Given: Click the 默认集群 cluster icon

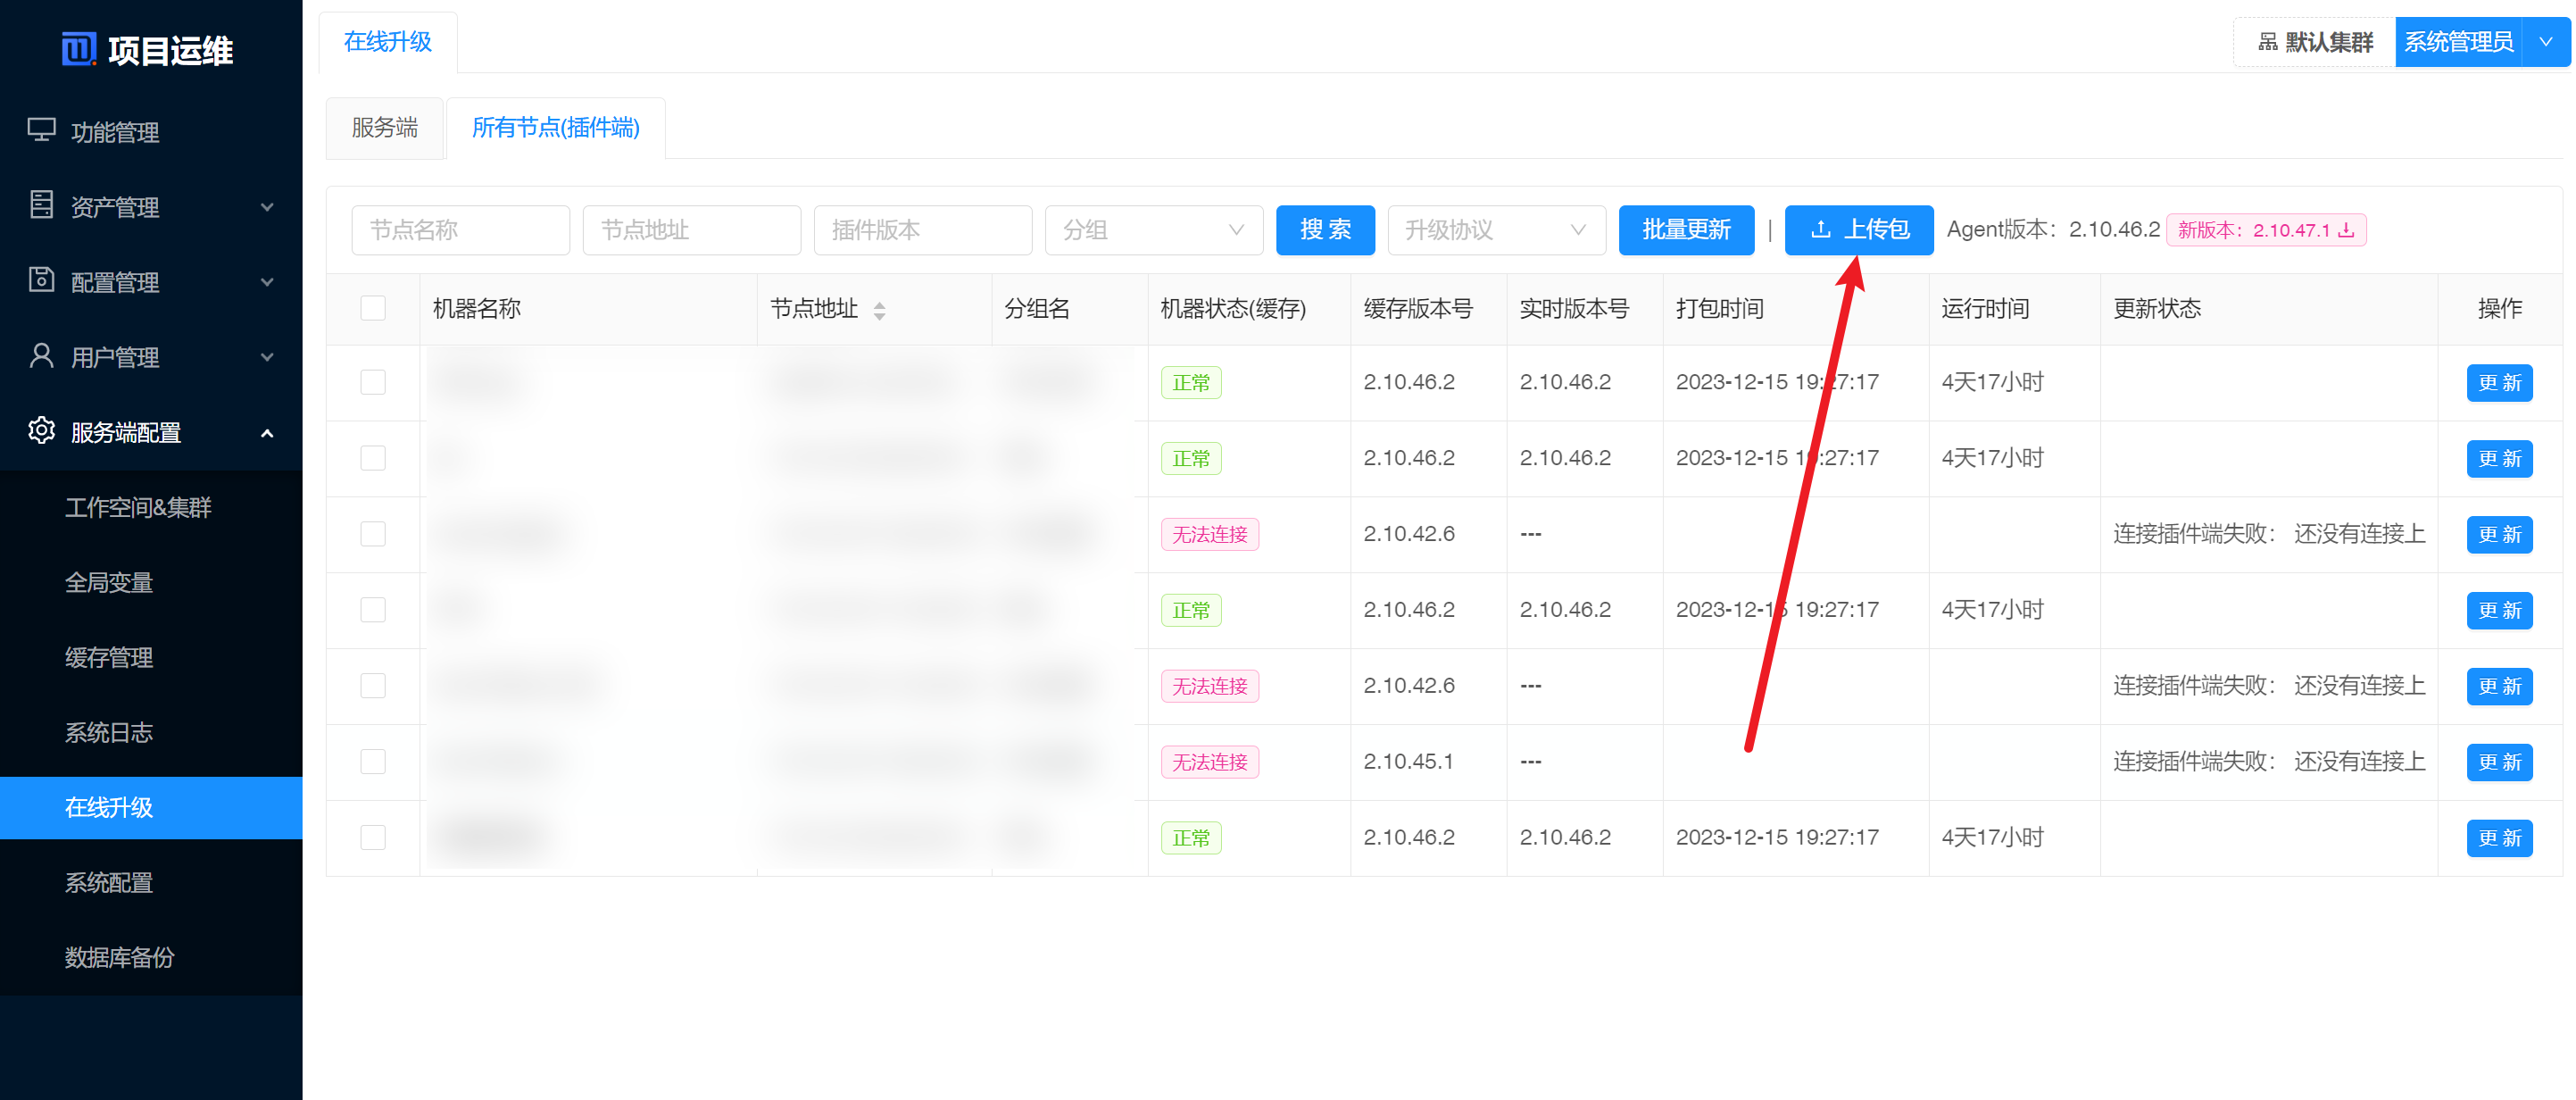Looking at the screenshot, I should pyautogui.click(x=2267, y=42).
